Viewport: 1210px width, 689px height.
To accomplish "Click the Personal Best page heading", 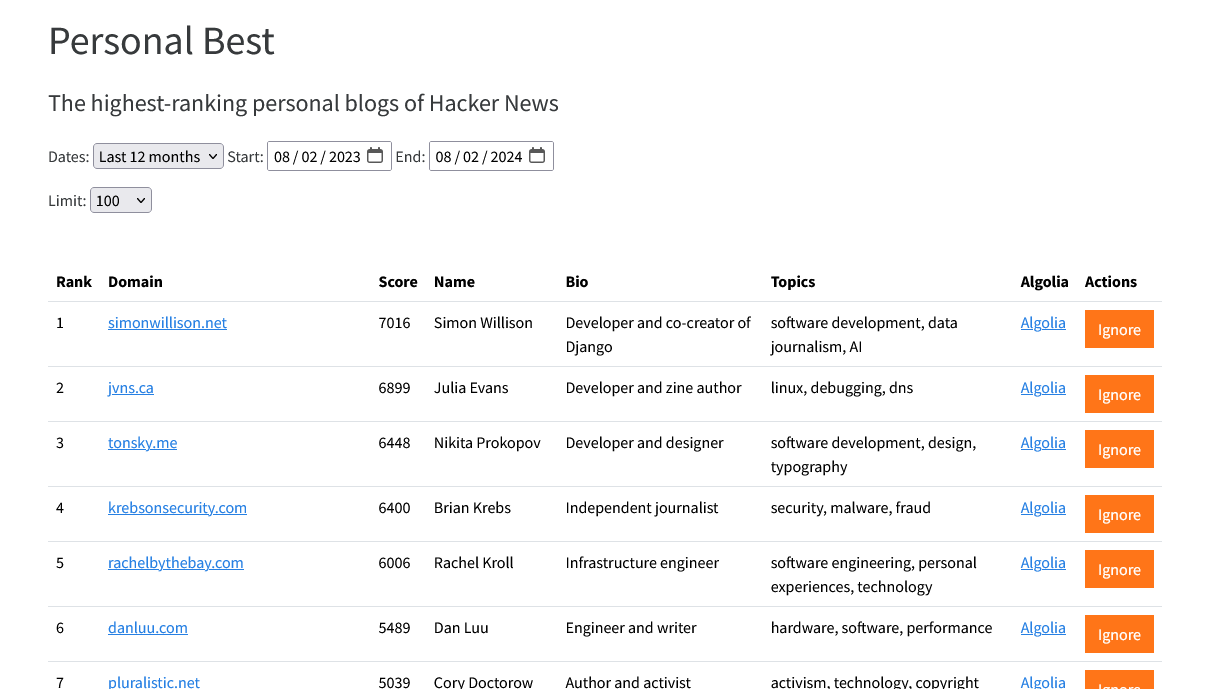I will [162, 41].
